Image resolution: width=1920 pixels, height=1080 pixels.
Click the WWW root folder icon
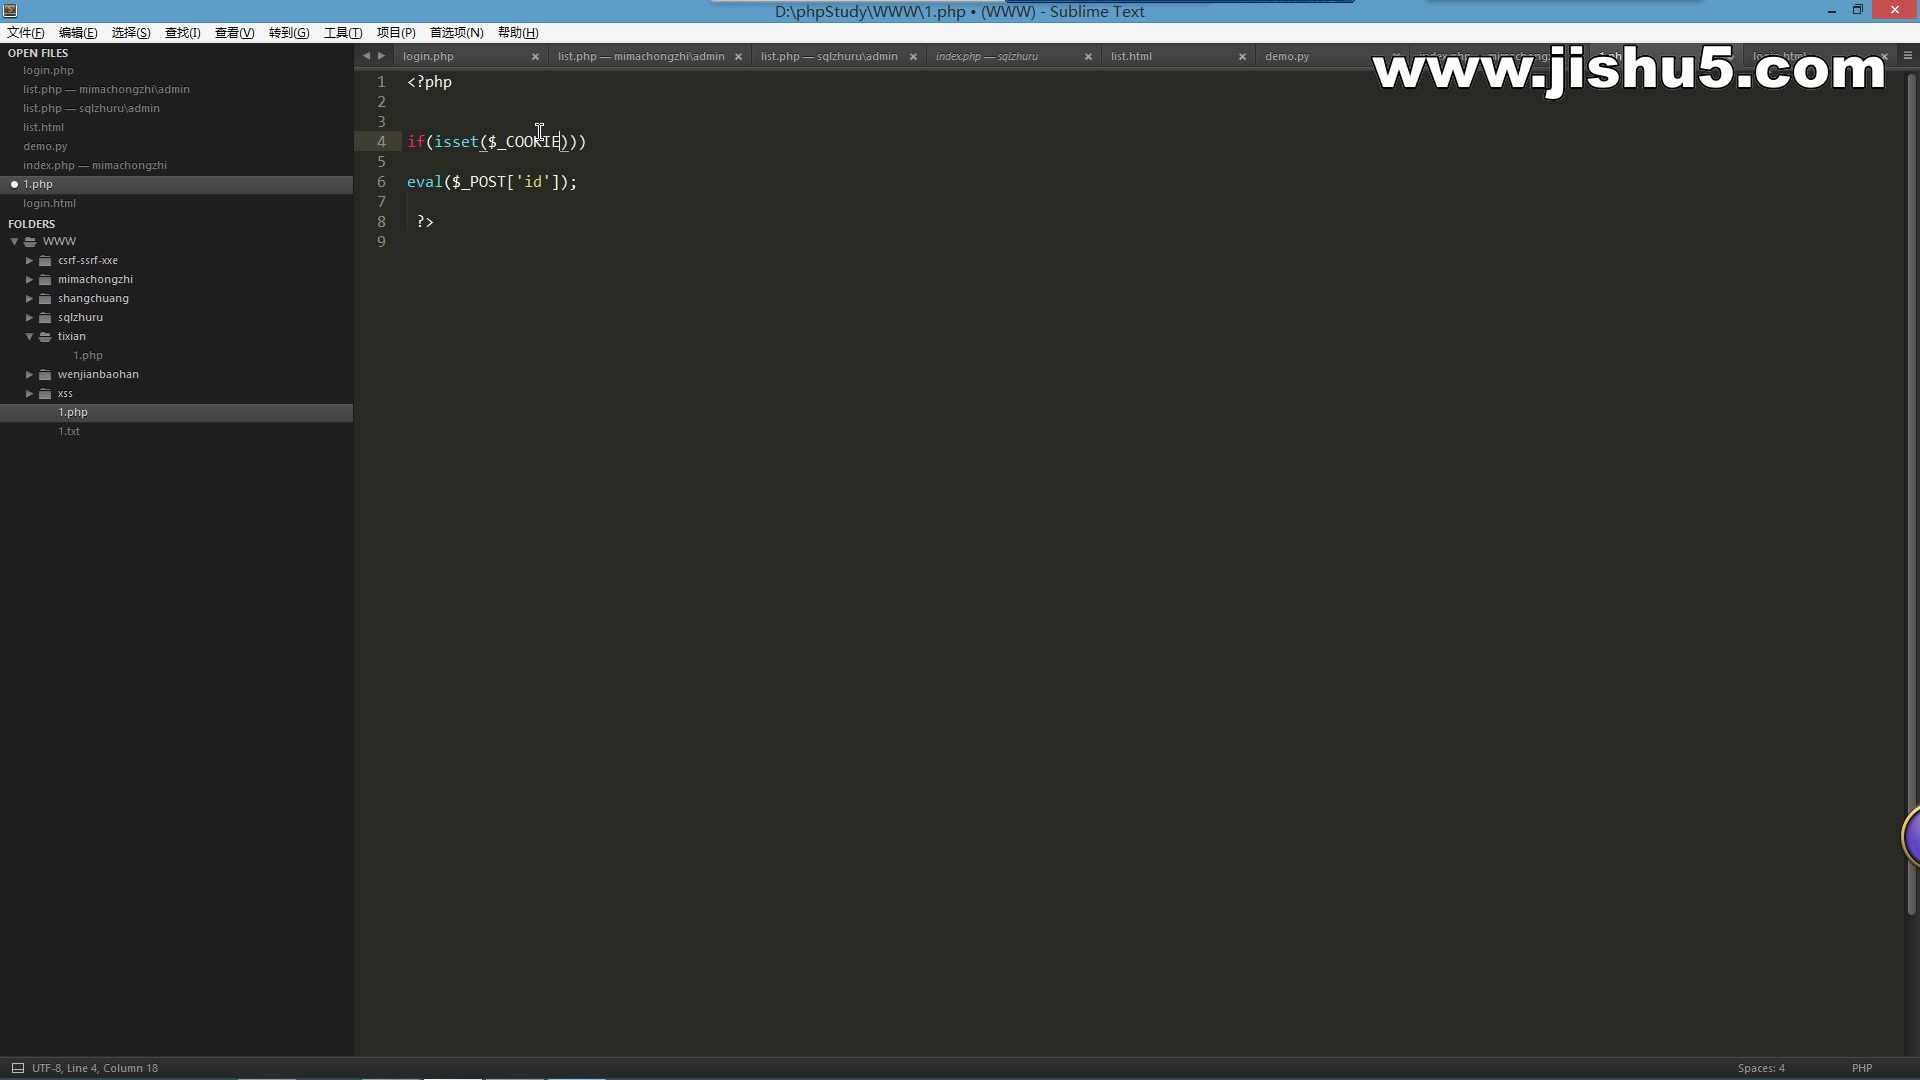(x=30, y=241)
